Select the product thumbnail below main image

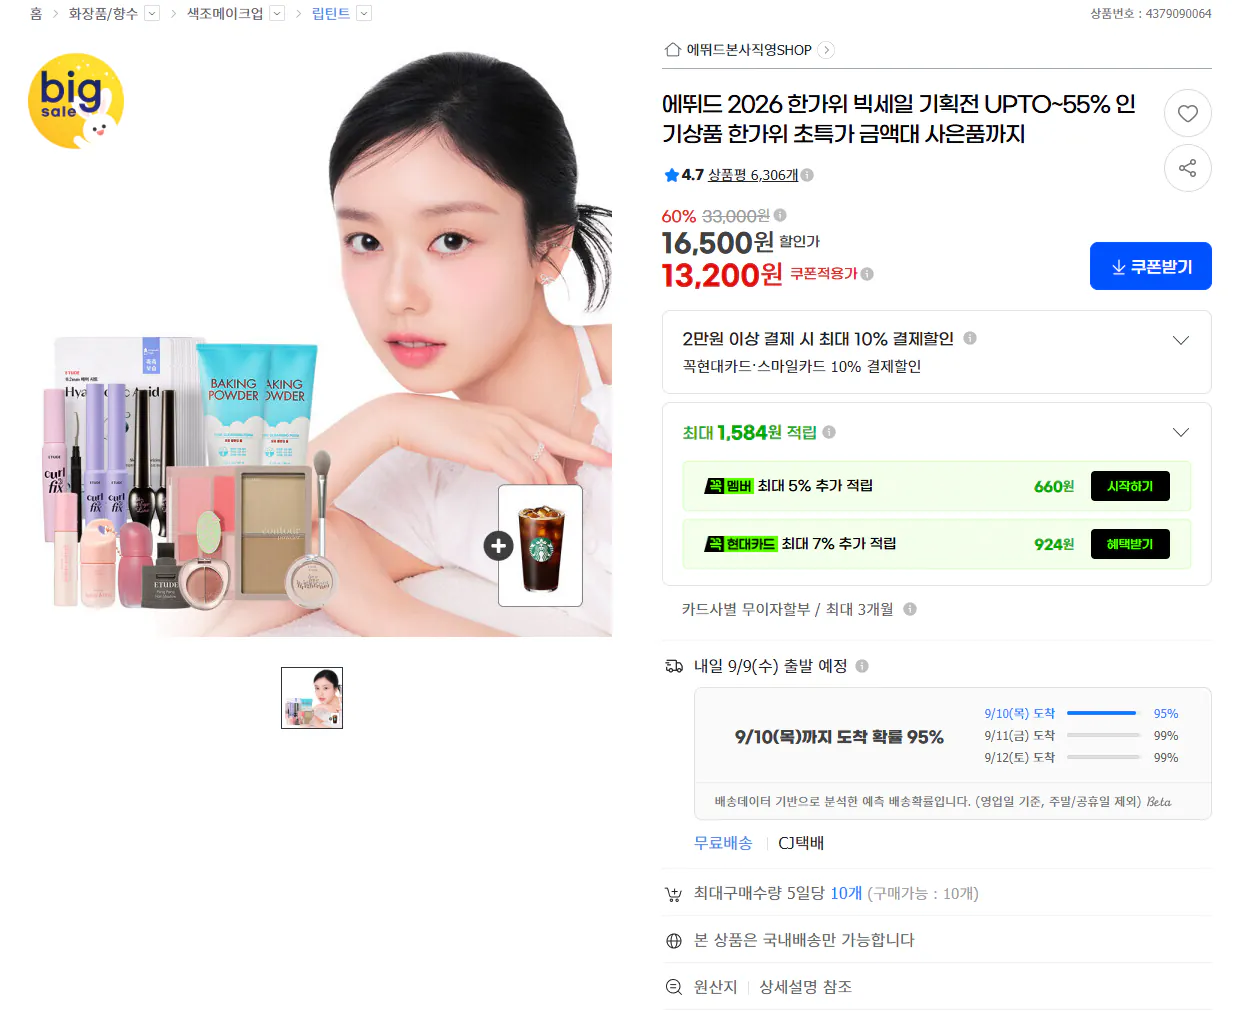click(x=312, y=698)
